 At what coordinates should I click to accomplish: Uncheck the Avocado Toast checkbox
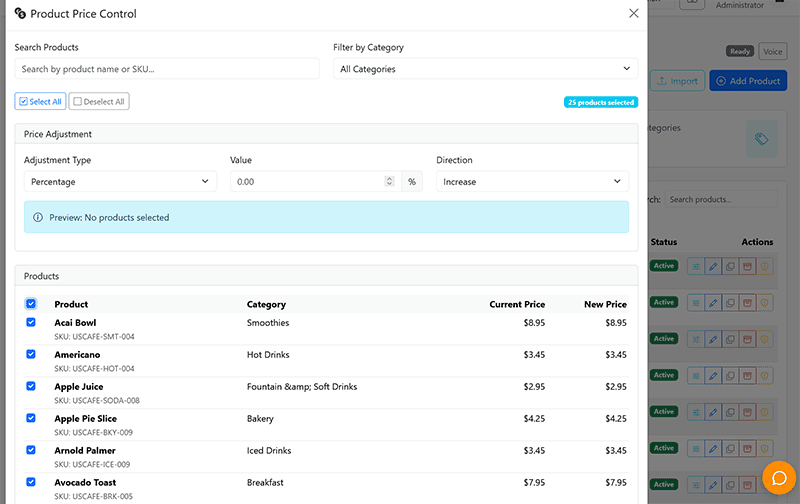31,482
